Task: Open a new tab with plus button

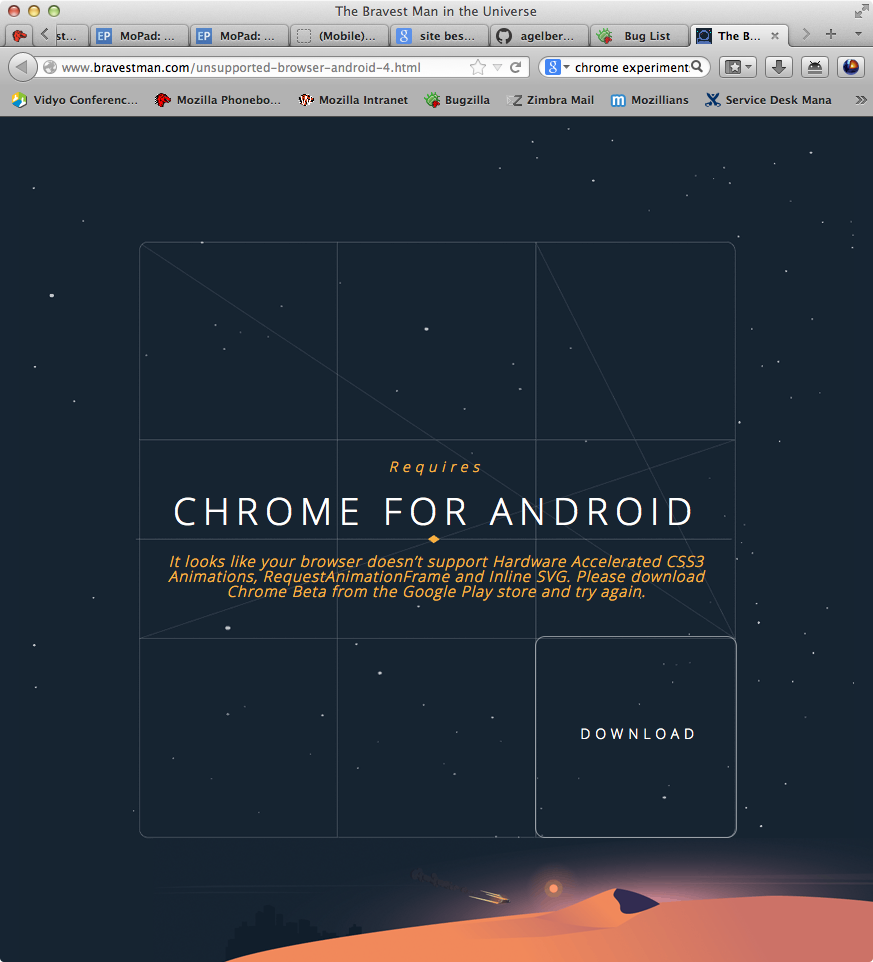Action: pyautogui.click(x=830, y=35)
